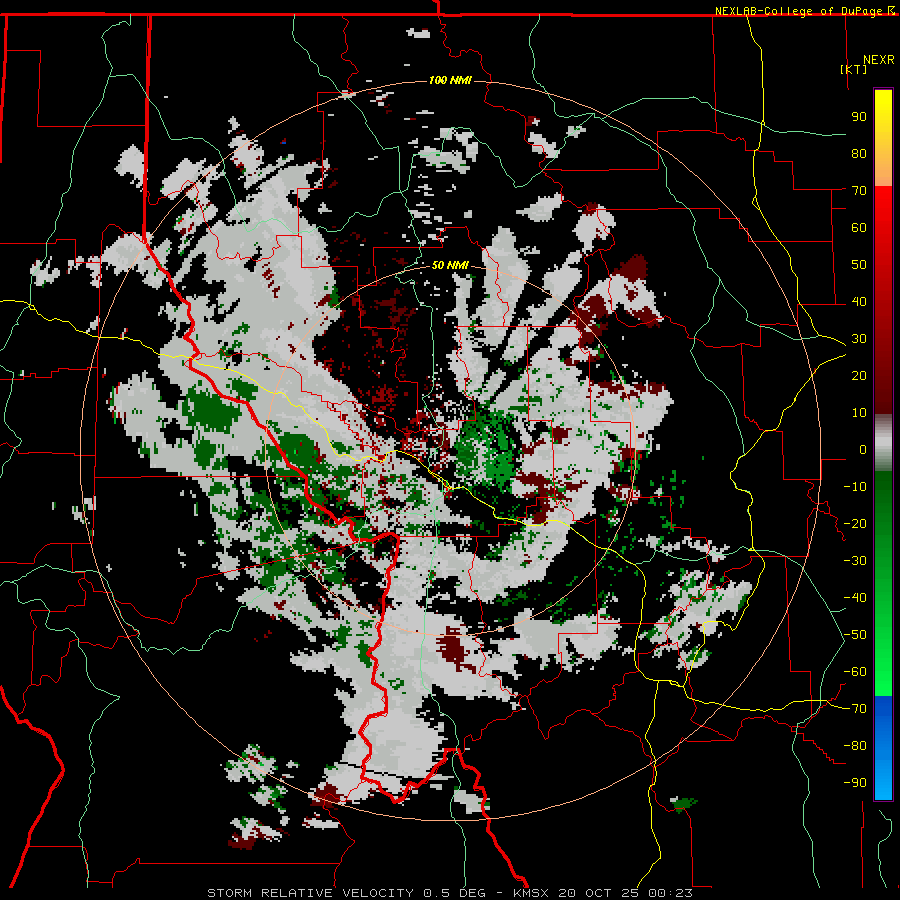This screenshot has width=900, height=900.
Task: Click the -70 knot scale value
Action: tap(855, 709)
